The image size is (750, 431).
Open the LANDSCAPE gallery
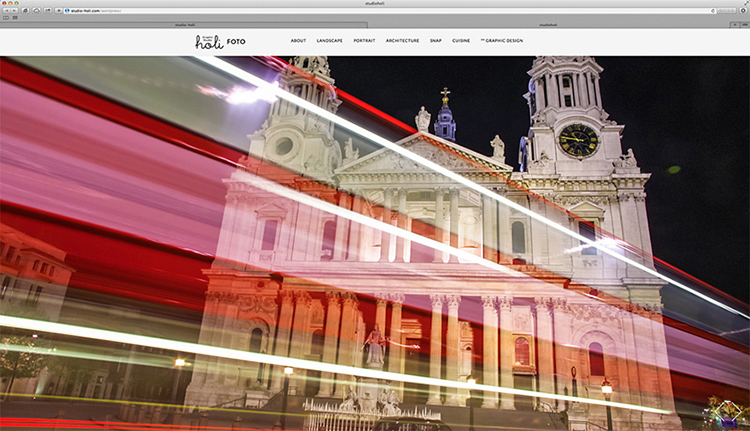(x=329, y=41)
